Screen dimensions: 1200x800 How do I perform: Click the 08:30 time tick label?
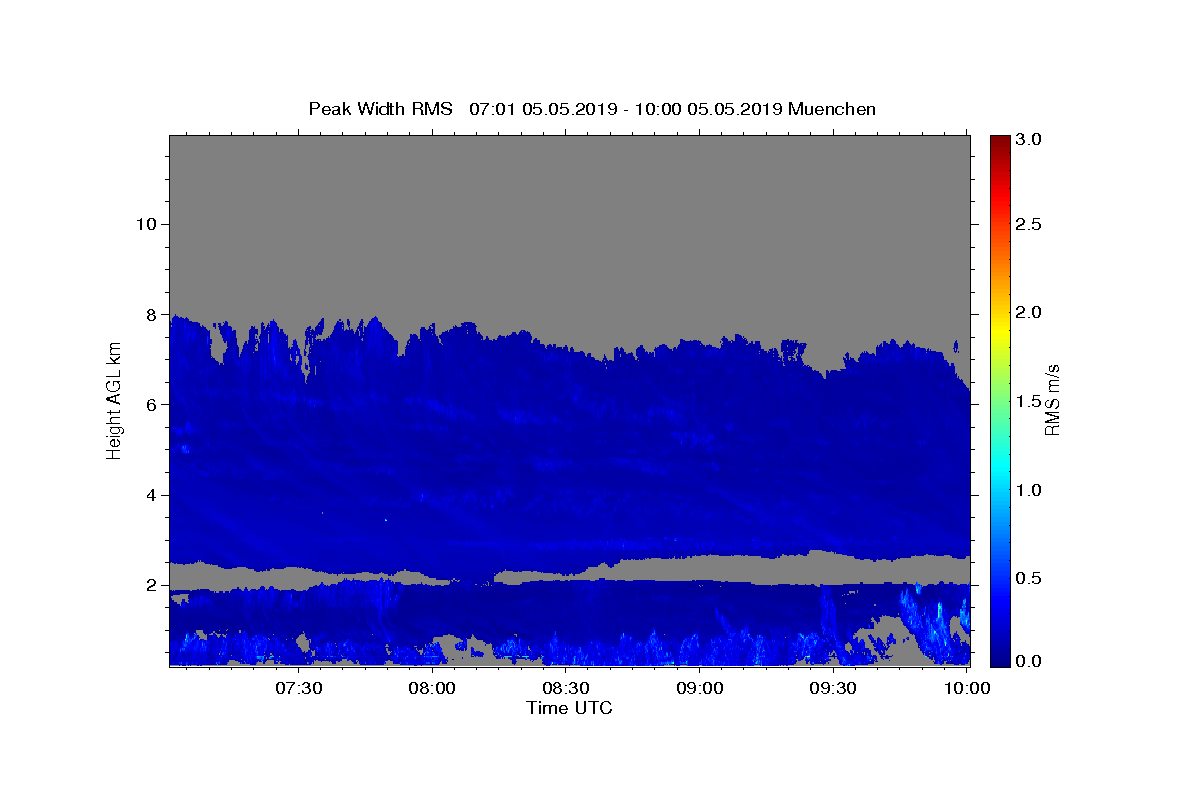[566, 688]
